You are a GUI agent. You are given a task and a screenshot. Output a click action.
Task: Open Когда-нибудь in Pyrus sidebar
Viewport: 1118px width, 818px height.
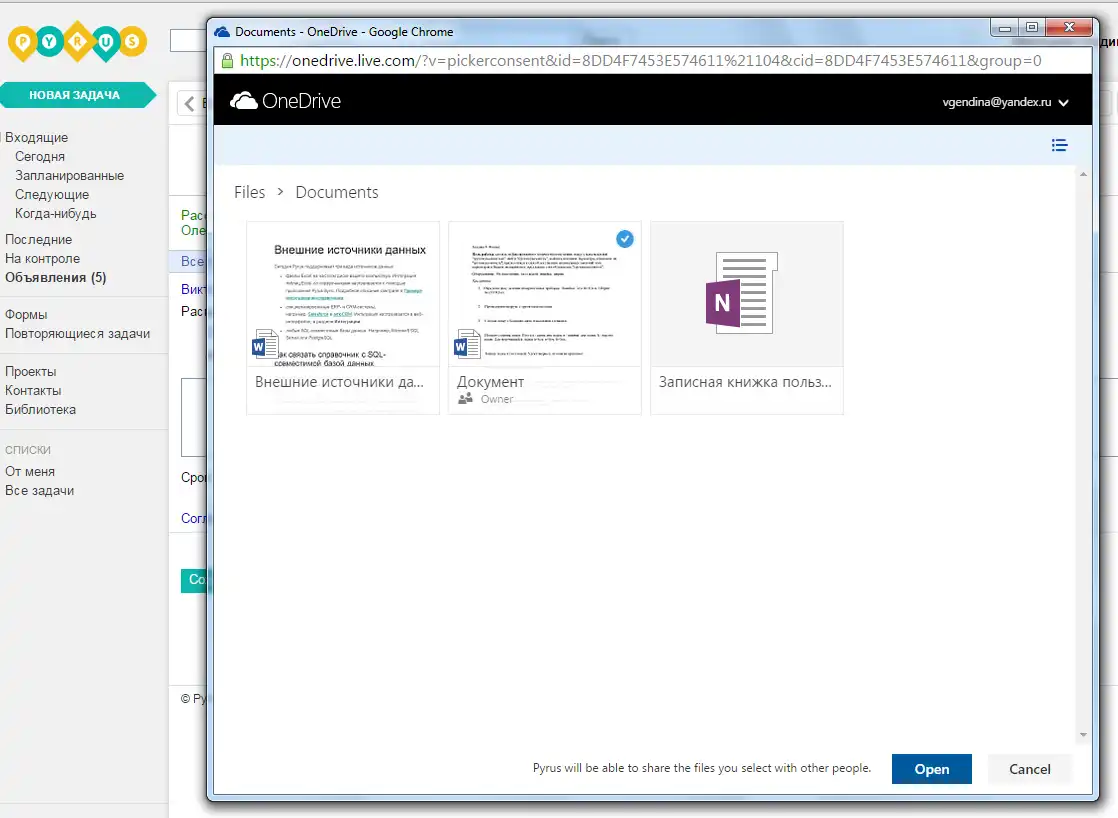click(x=56, y=213)
